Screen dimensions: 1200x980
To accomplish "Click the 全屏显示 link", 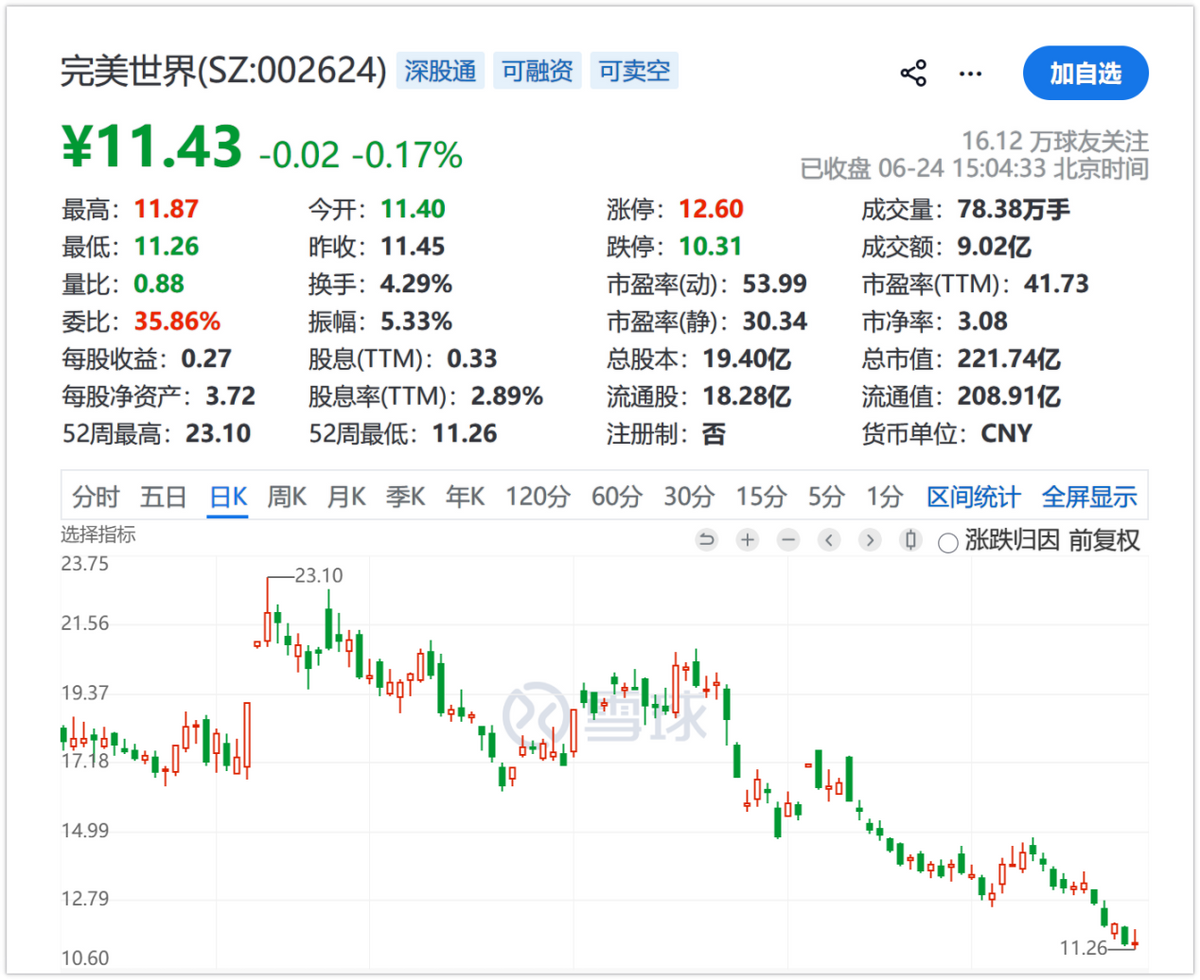I will (1090, 496).
